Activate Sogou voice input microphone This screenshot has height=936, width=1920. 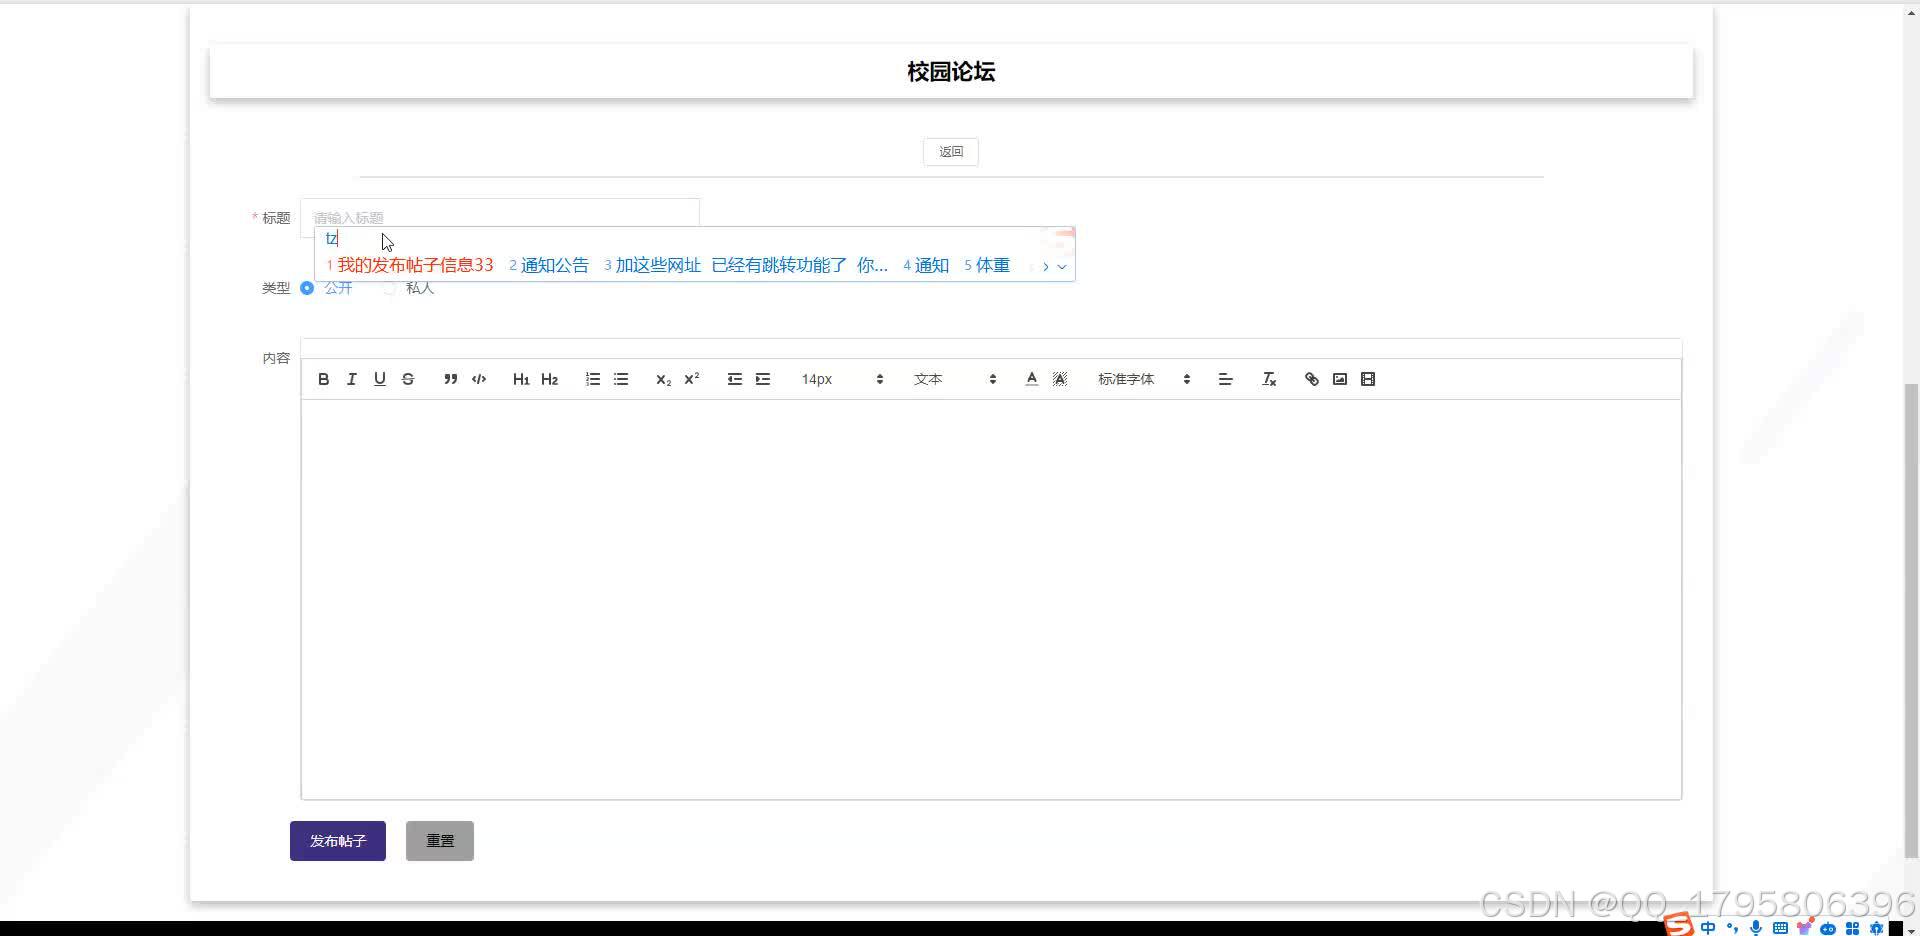[1756, 928]
